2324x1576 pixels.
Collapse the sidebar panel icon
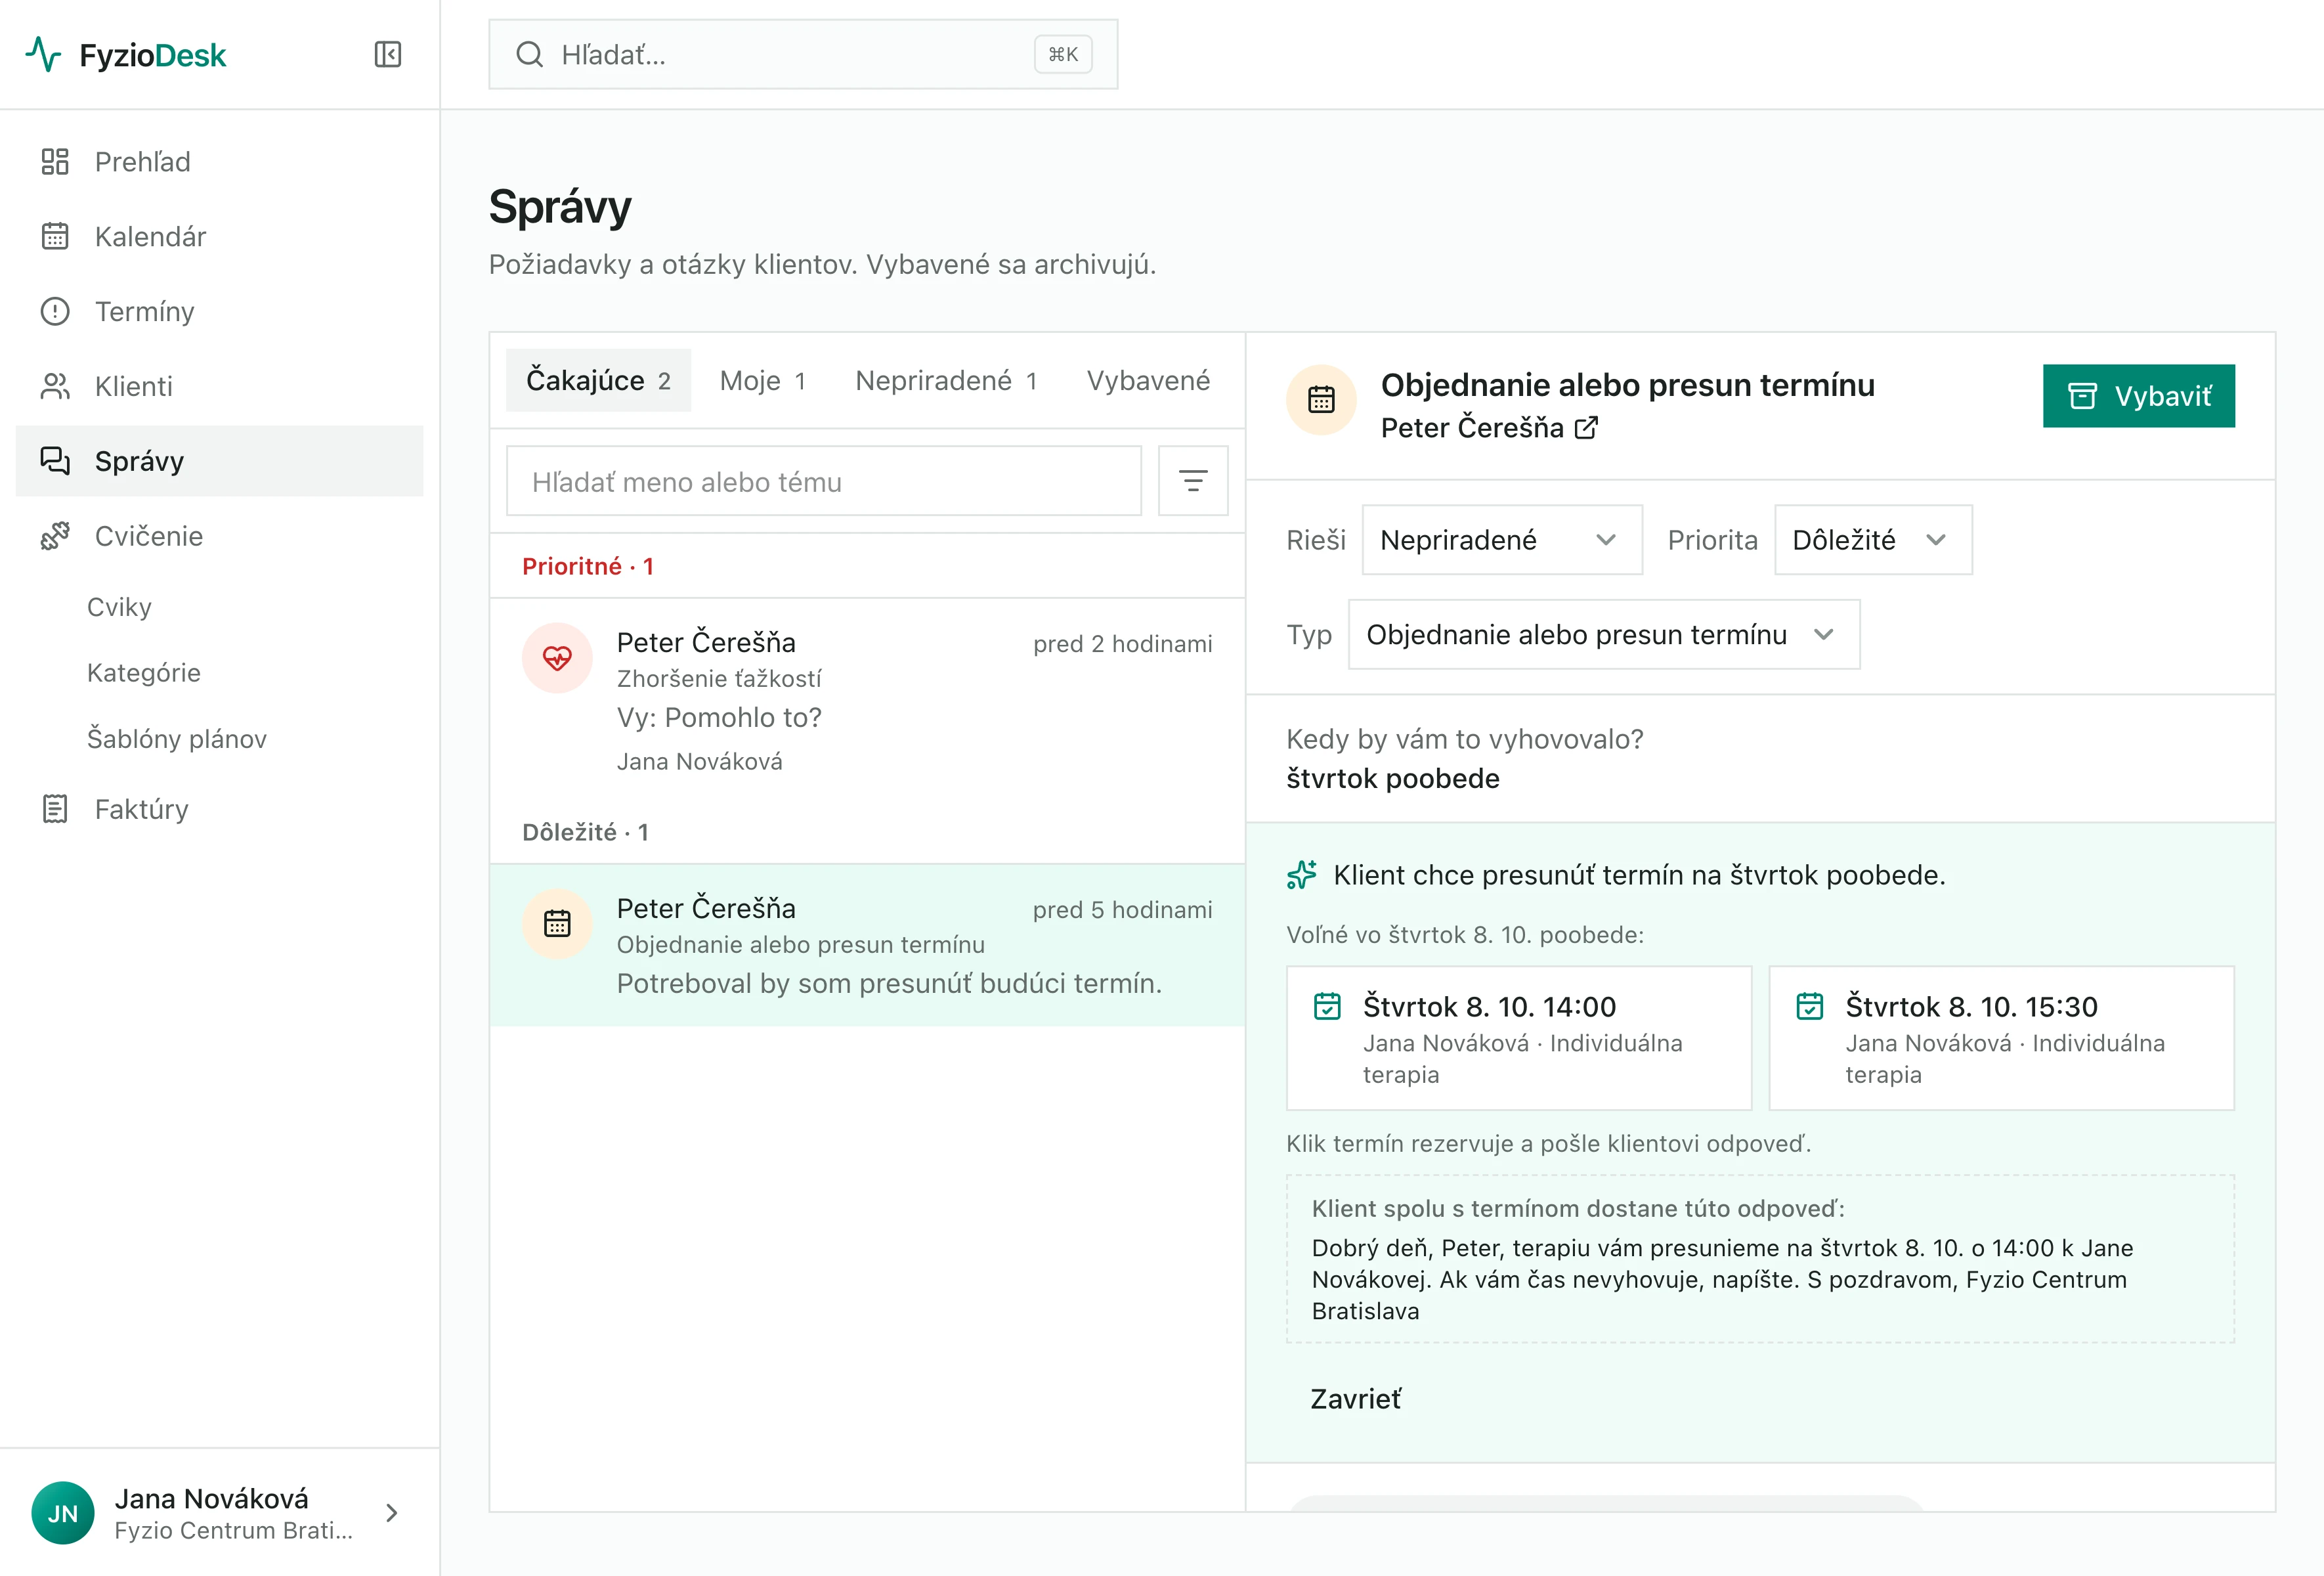pos(388,54)
